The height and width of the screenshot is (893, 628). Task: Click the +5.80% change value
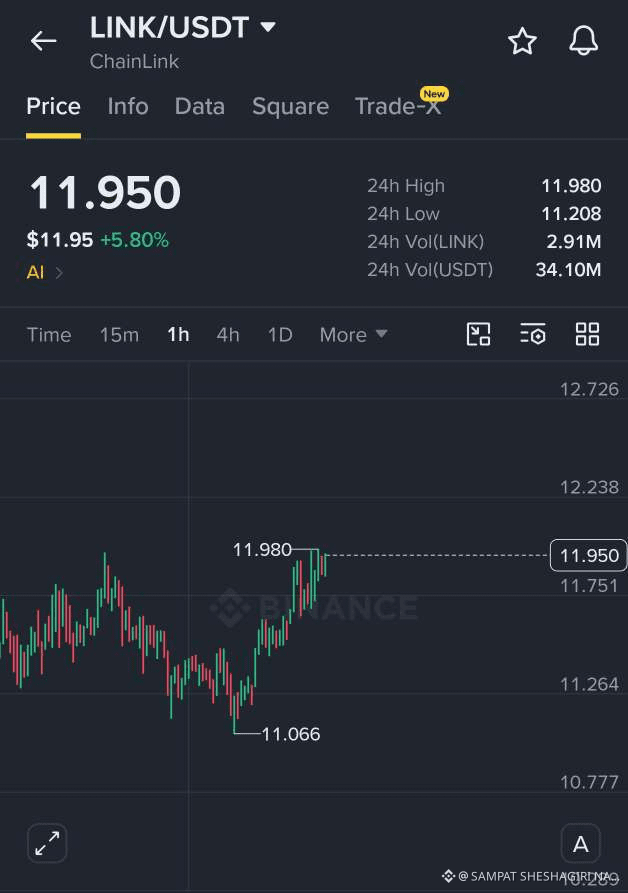[x=134, y=240]
